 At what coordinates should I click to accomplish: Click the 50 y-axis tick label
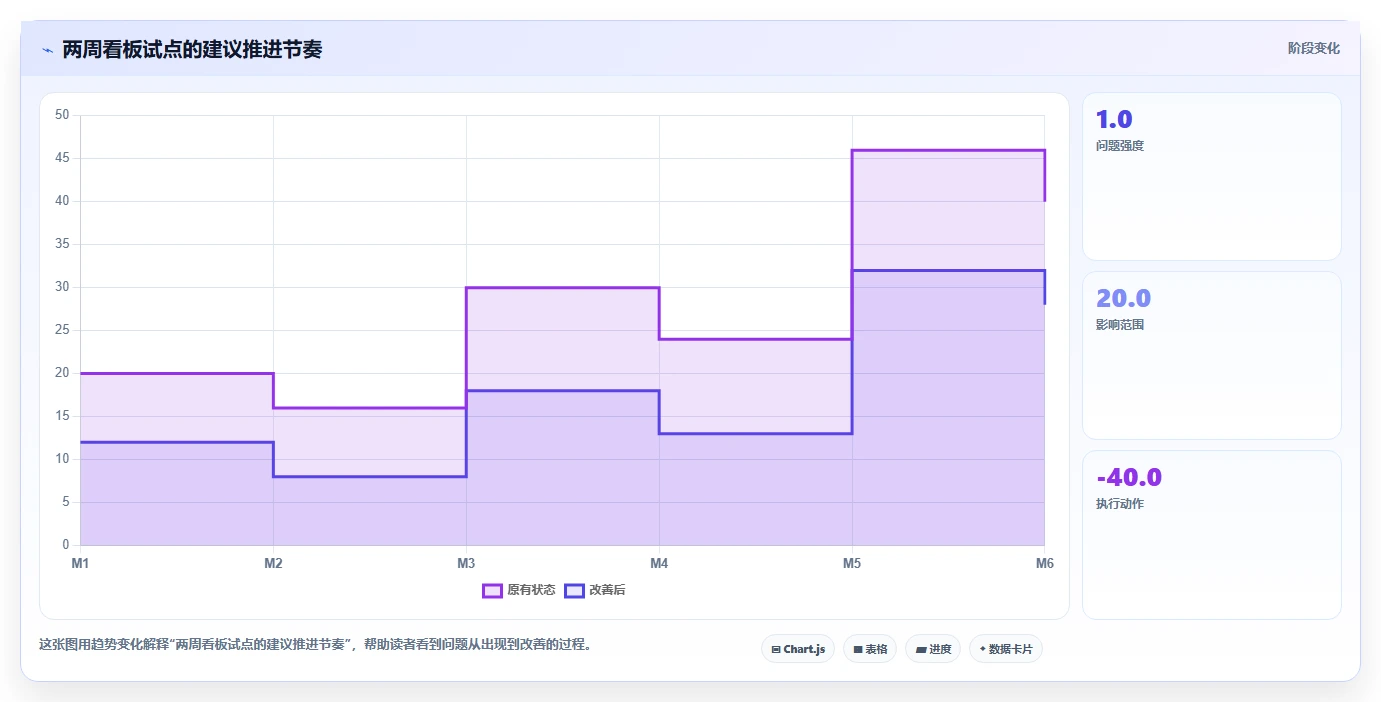point(62,115)
